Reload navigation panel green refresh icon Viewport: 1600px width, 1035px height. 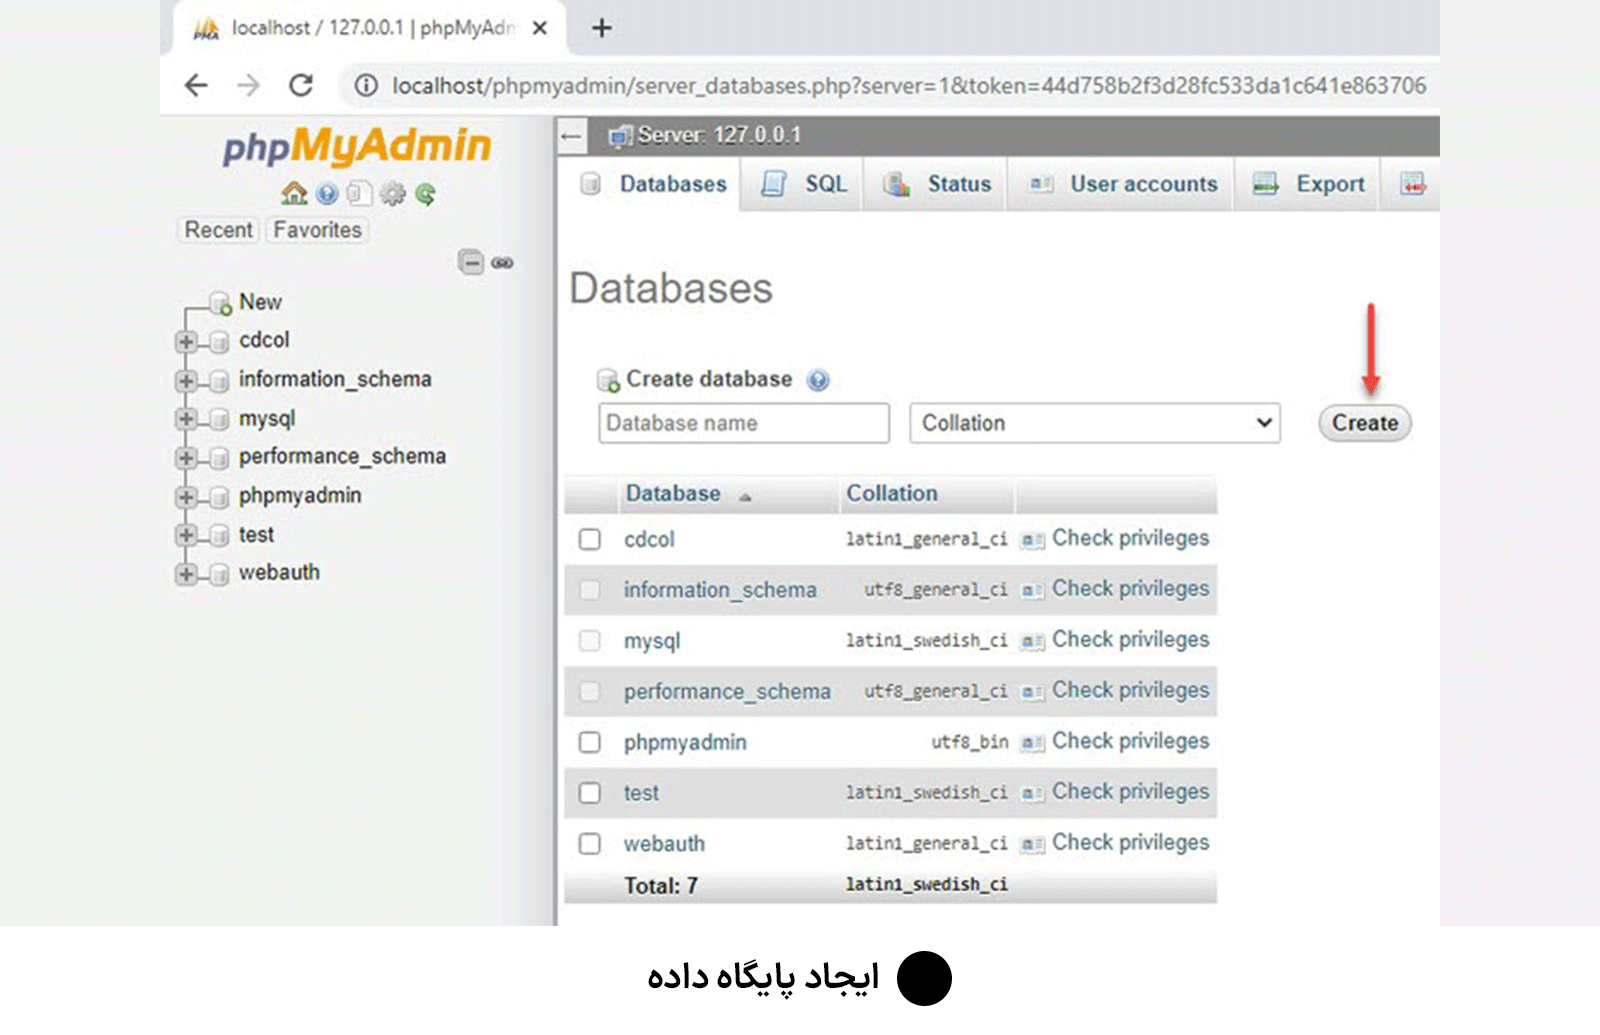pos(426,194)
